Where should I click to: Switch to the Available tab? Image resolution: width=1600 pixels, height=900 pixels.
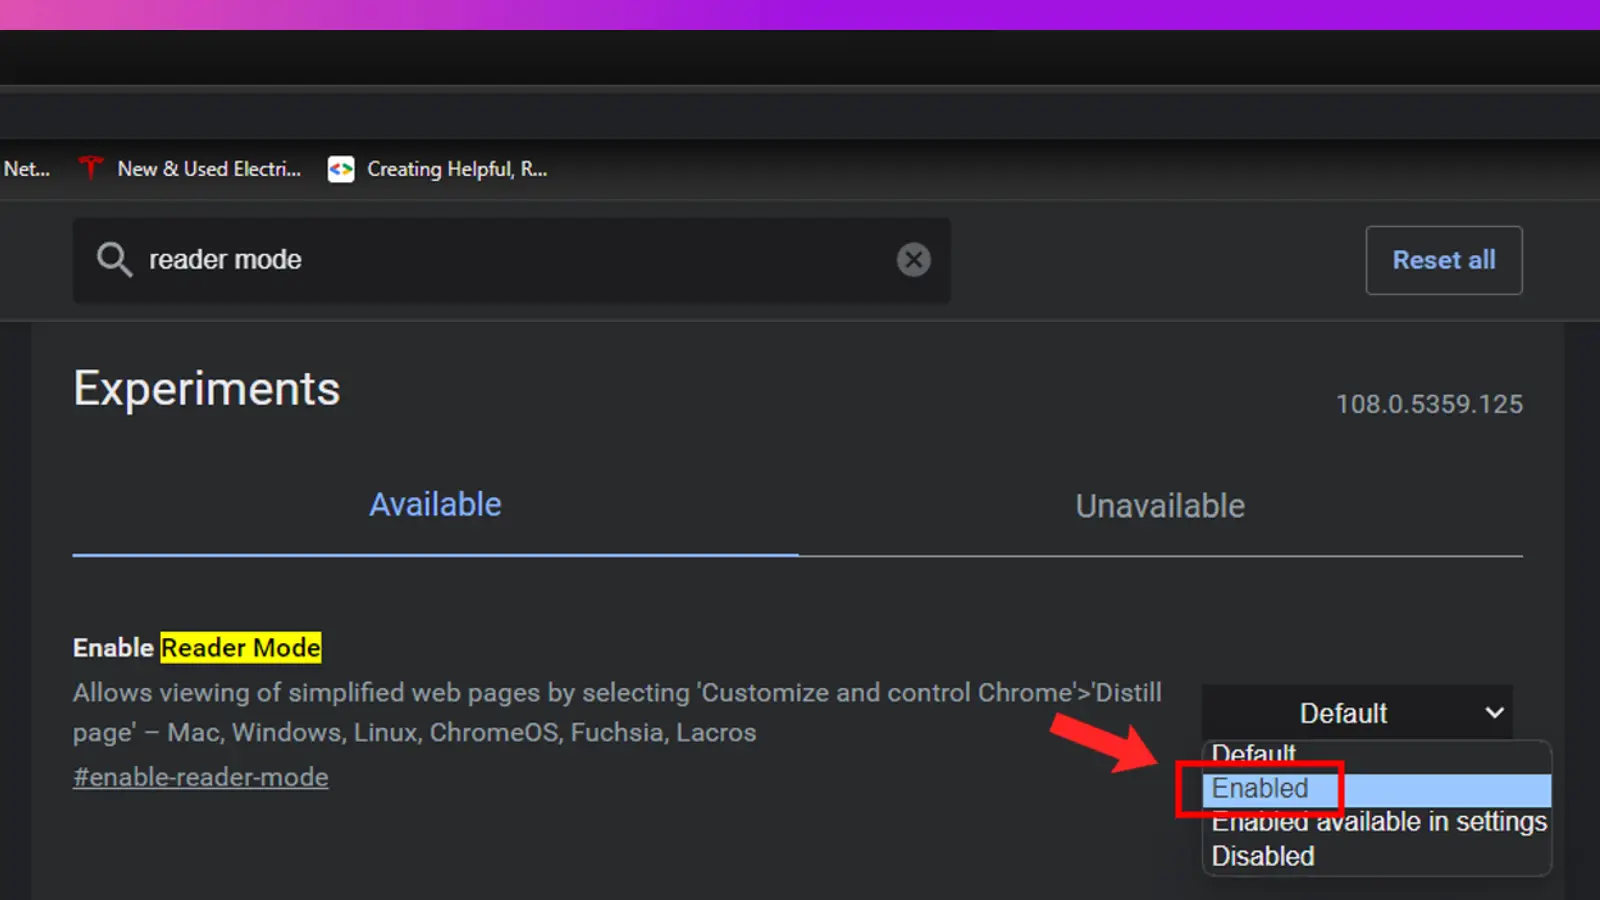[435, 505]
